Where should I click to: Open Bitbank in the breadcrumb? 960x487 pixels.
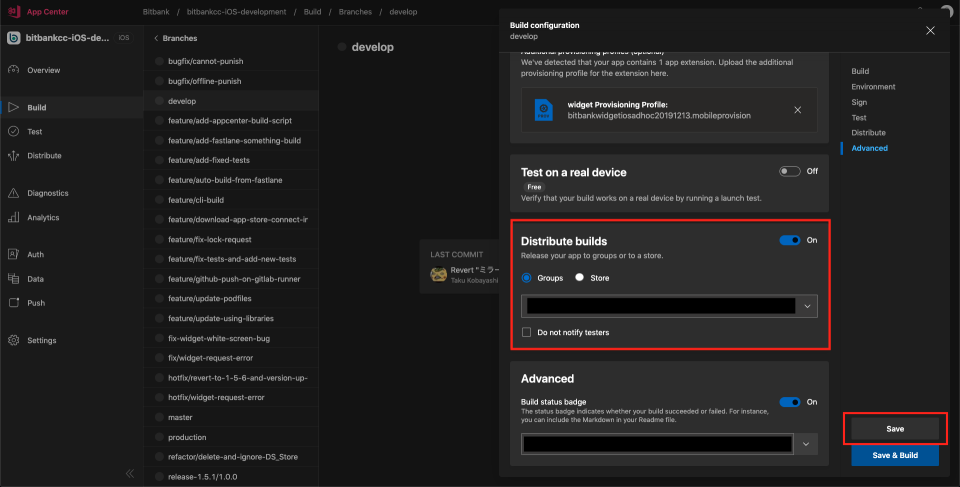tap(156, 12)
